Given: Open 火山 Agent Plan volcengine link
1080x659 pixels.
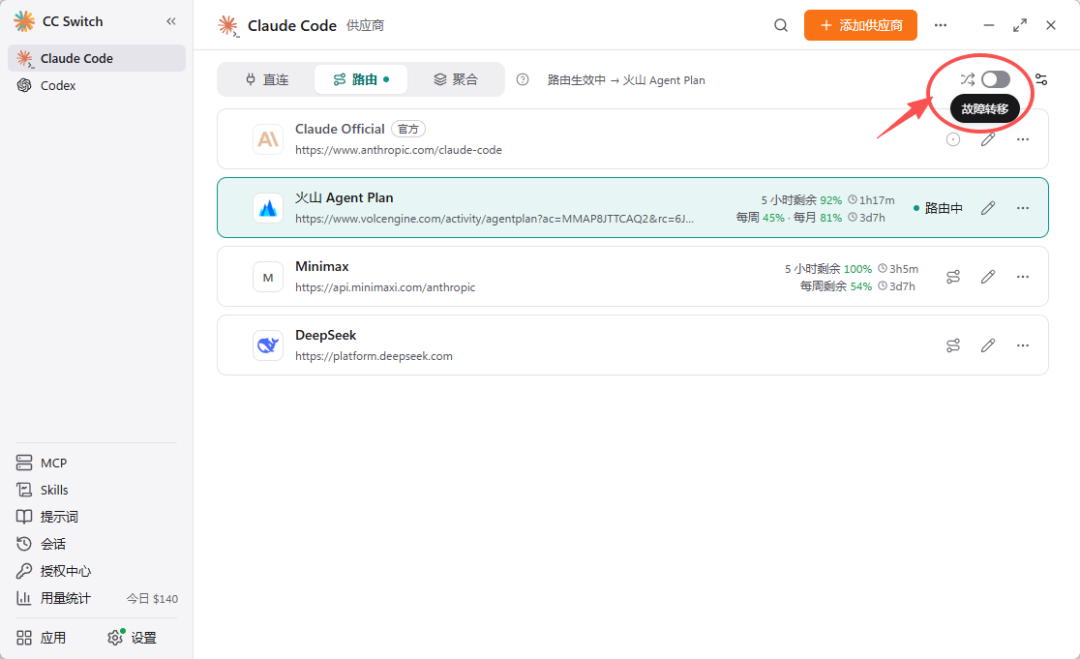Looking at the screenshot, I should pyautogui.click(x=494, y=218).
